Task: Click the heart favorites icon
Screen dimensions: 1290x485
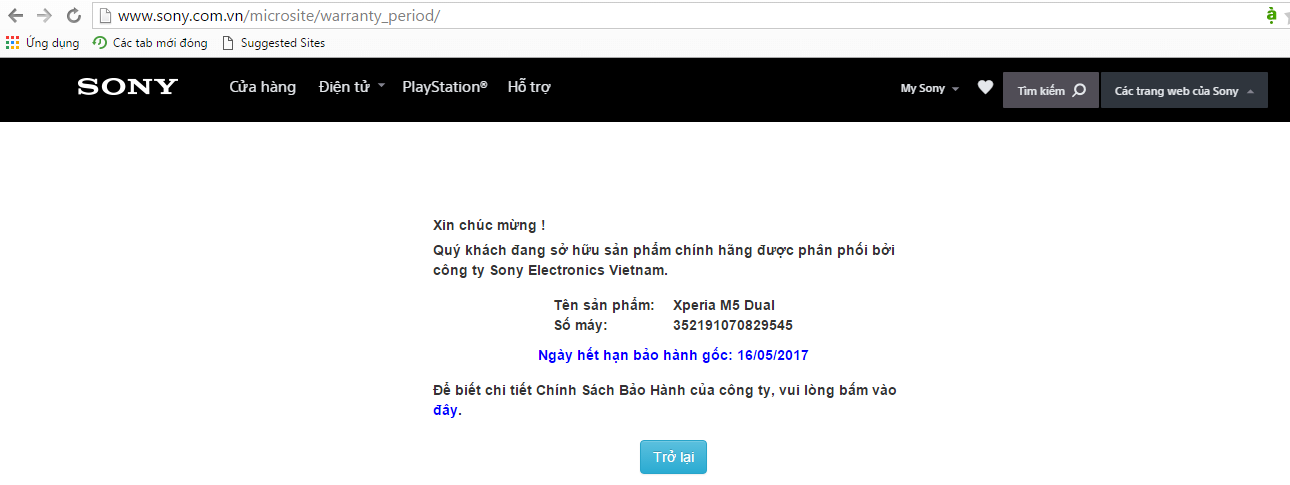Action: pos(985,88)
